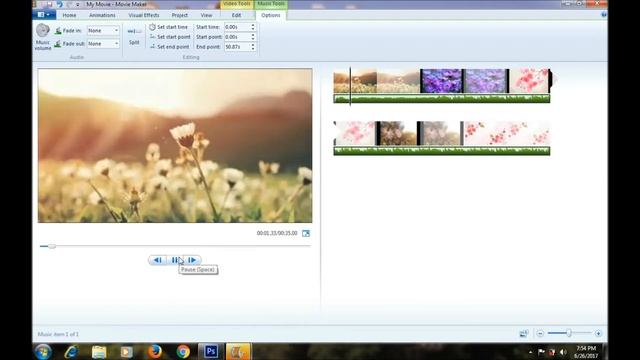This screenshot has width=640, height=360.
Task: Select the first purple flowers clip
Action: tap(441, 81)
